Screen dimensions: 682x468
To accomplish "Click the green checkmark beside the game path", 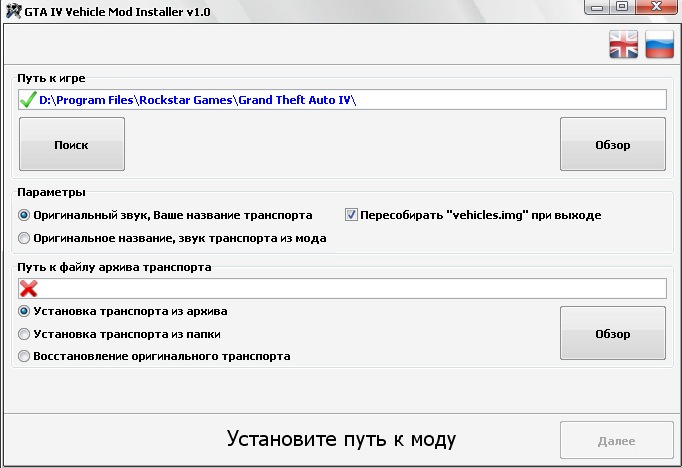I will (28, 100).
